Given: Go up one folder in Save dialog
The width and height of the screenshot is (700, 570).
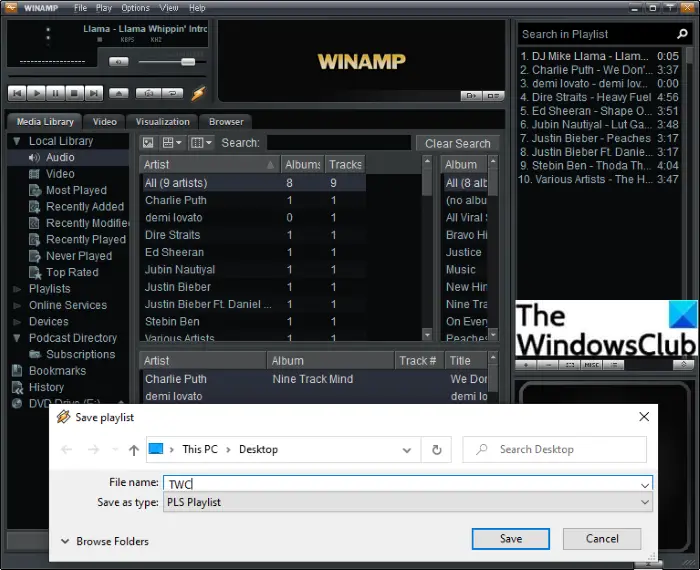Looking at the screenshot, I should (134, 450).
